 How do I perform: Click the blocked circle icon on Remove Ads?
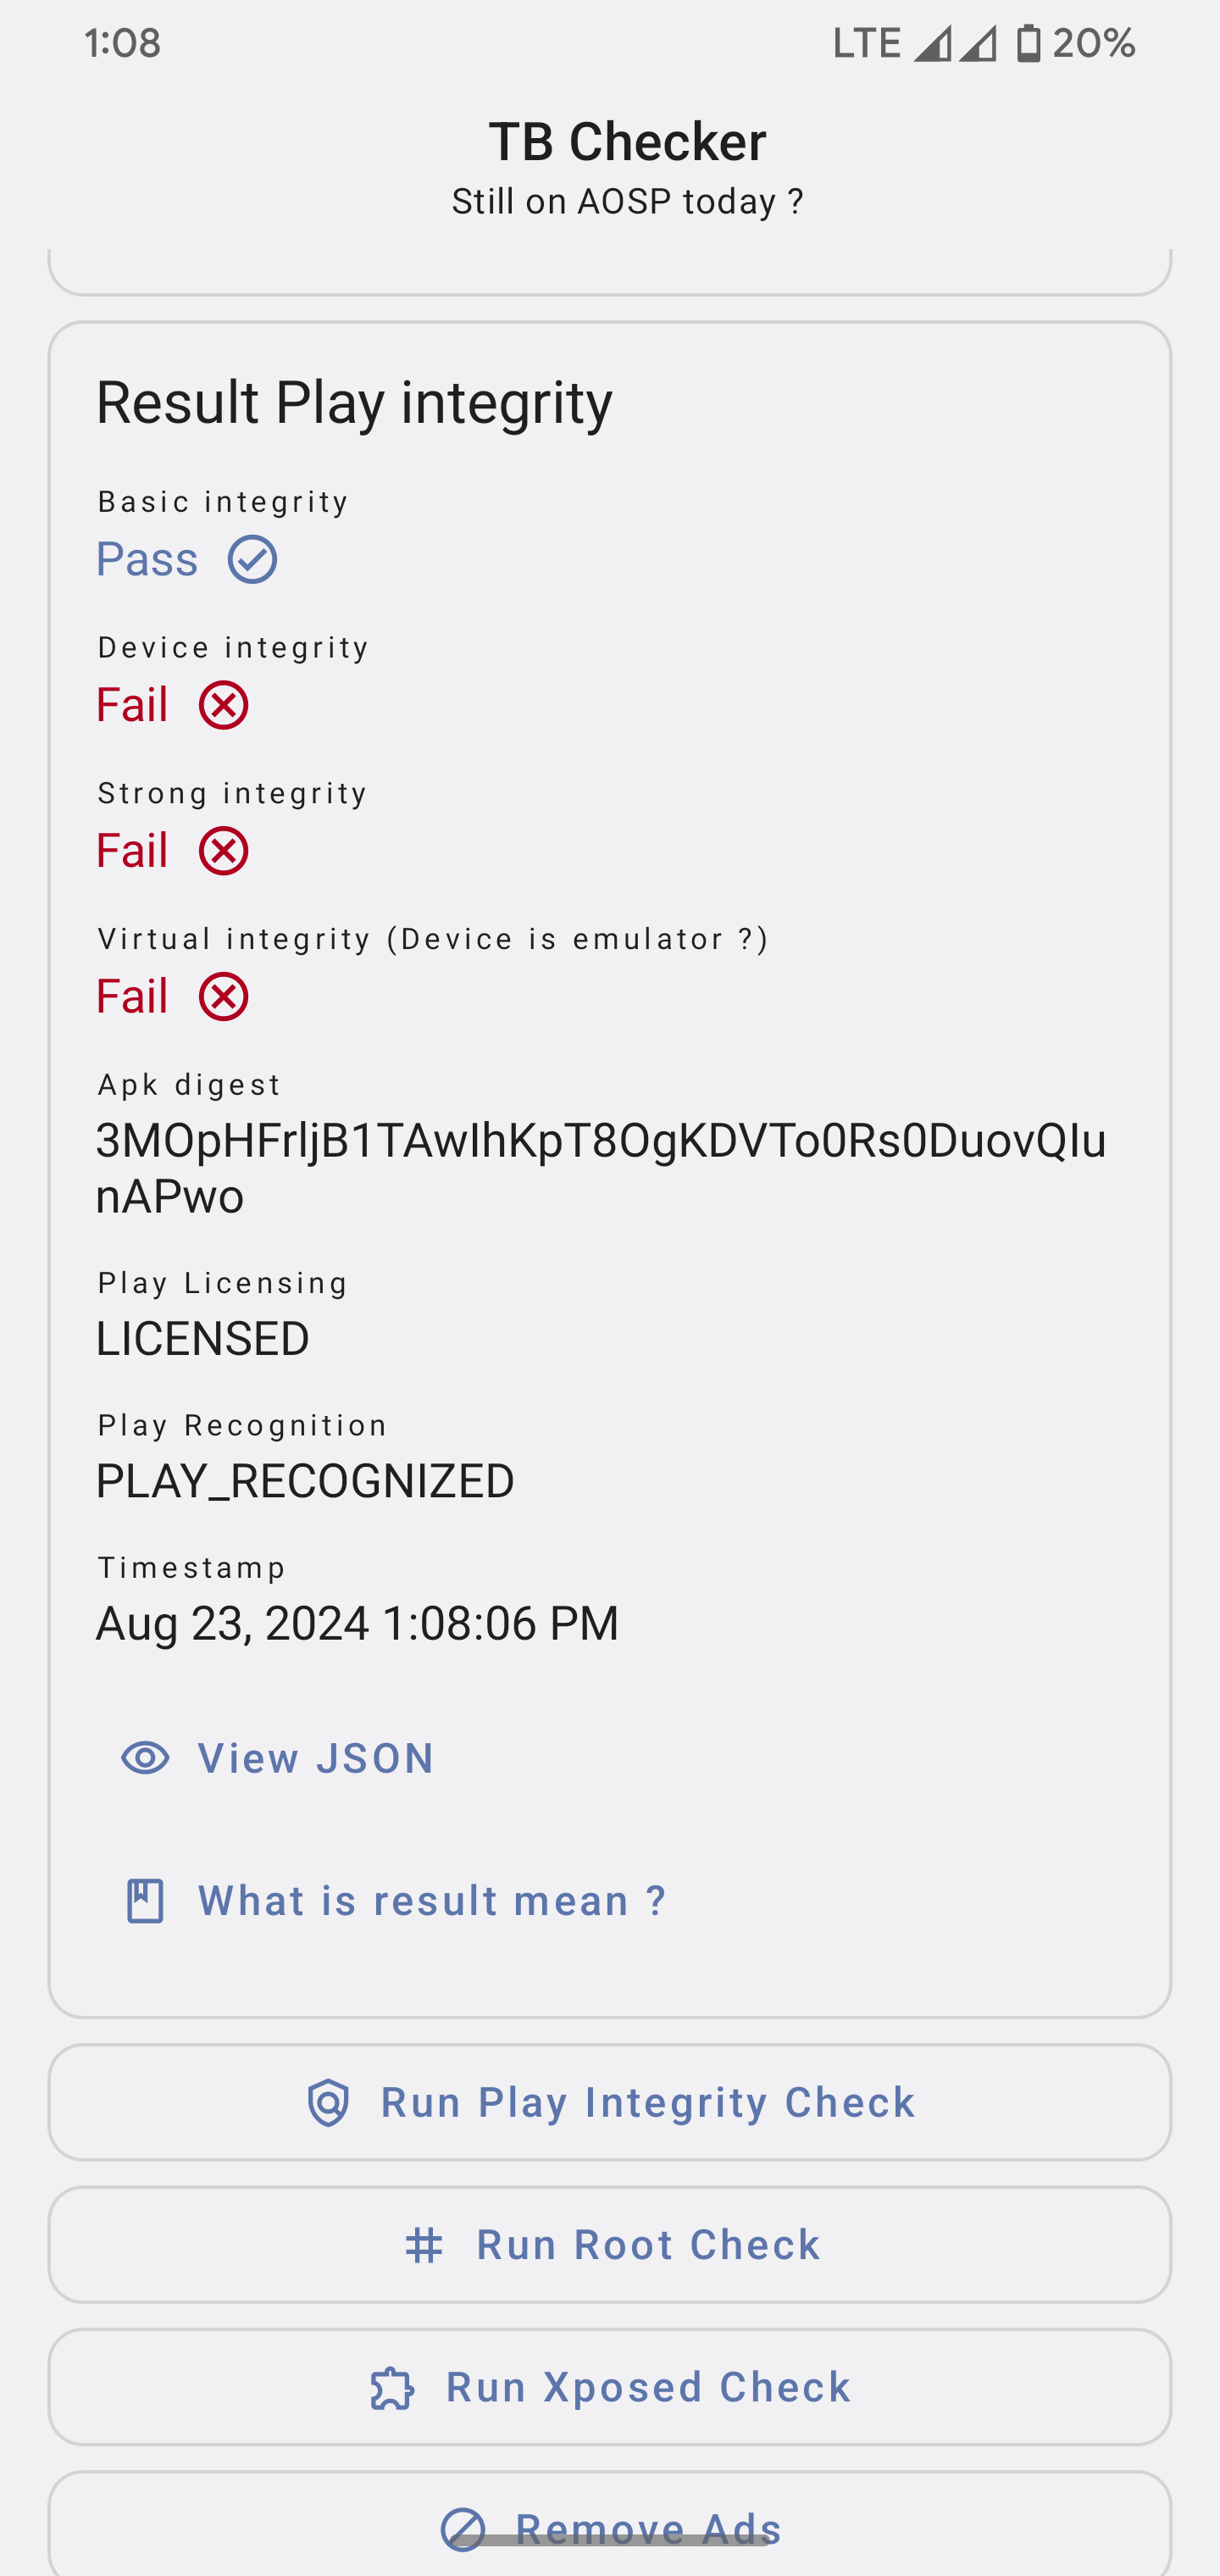tap(463, 2529)
